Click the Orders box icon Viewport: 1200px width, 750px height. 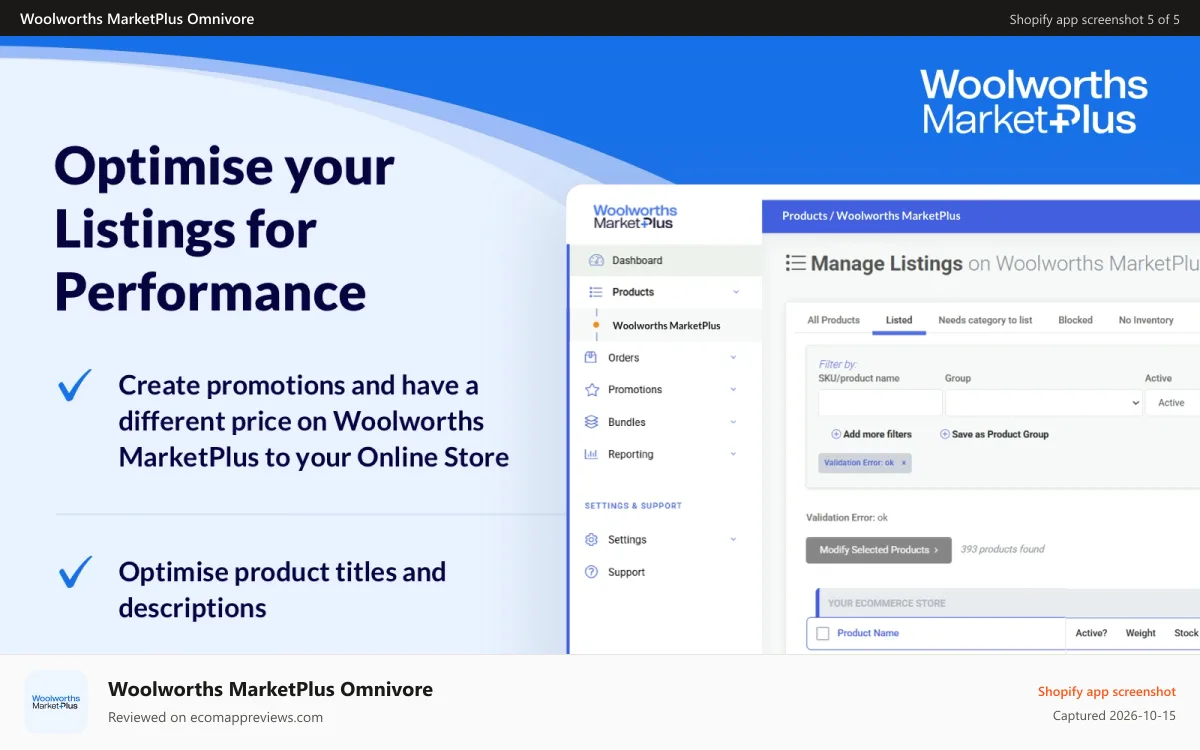tap(590, 357)
